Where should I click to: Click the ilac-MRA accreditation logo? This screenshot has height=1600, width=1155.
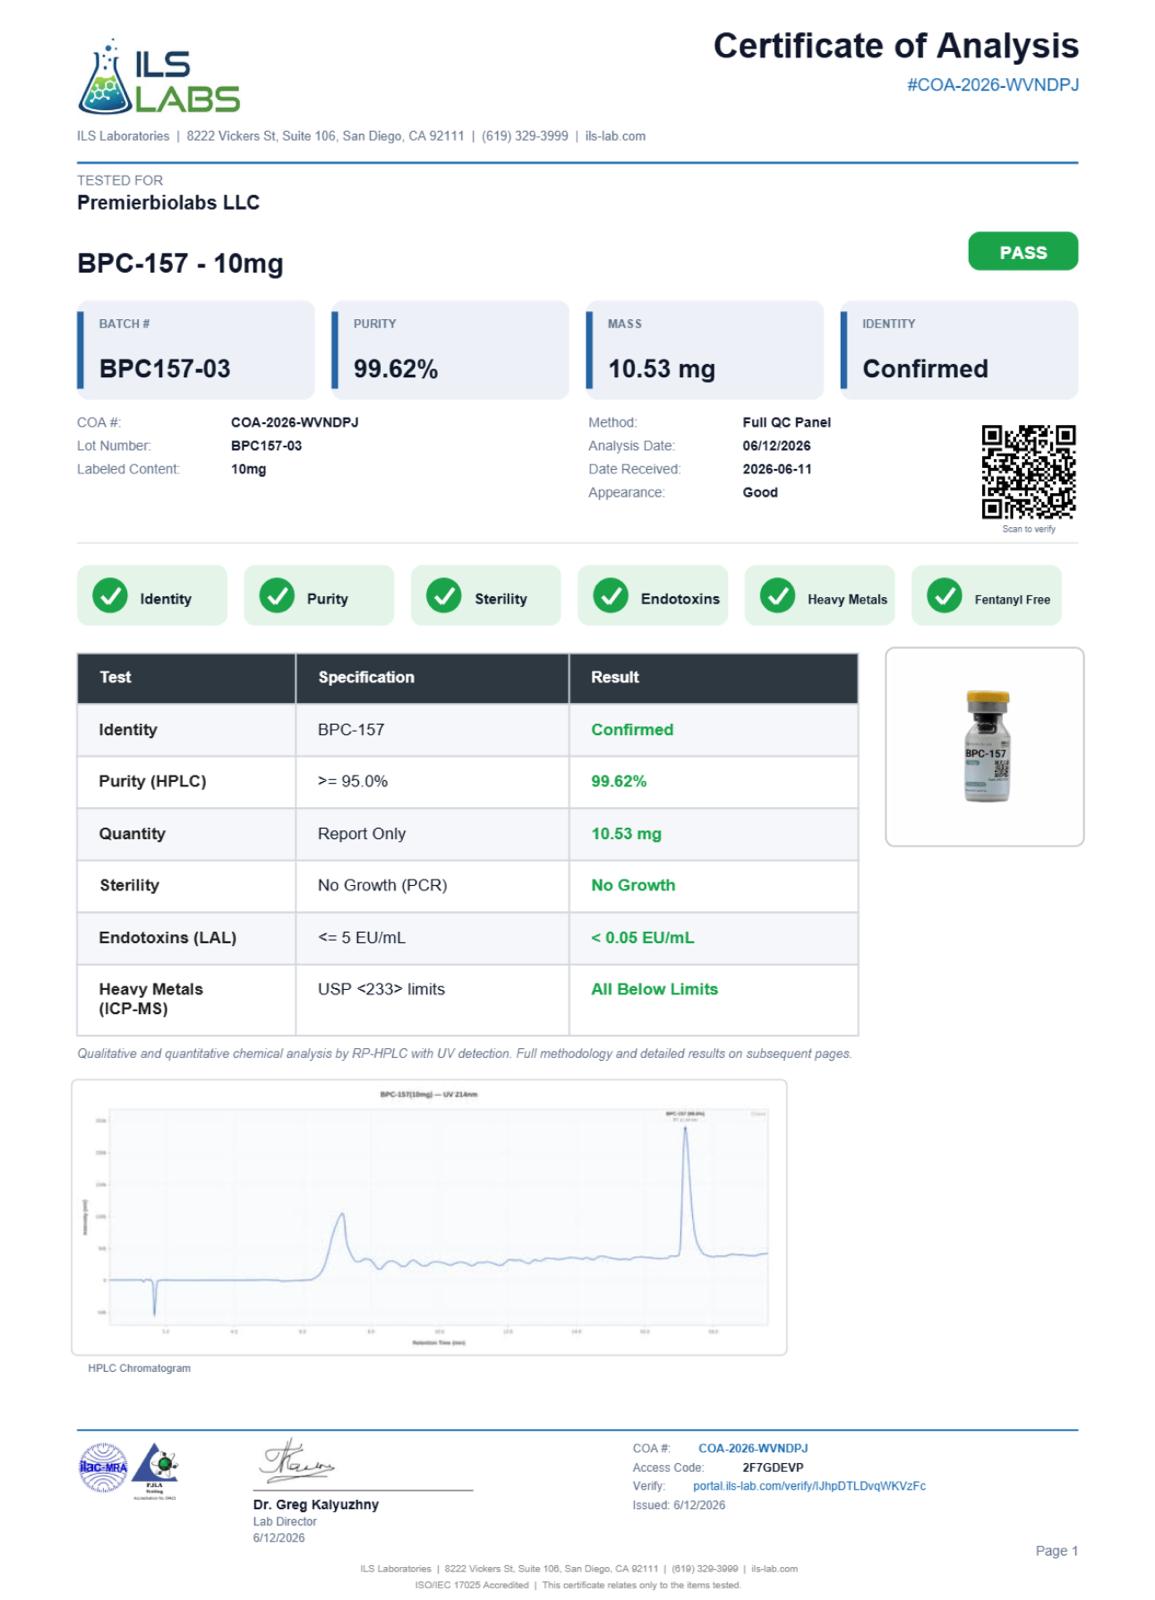point(103,1468)
